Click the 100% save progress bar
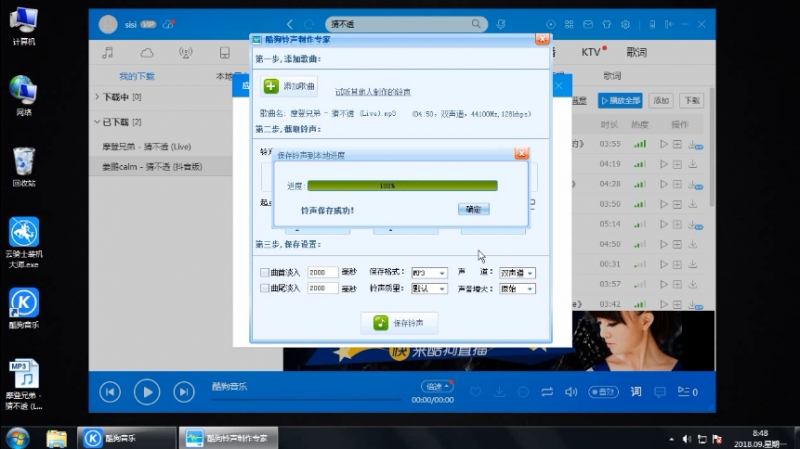 tap(403, 186)
